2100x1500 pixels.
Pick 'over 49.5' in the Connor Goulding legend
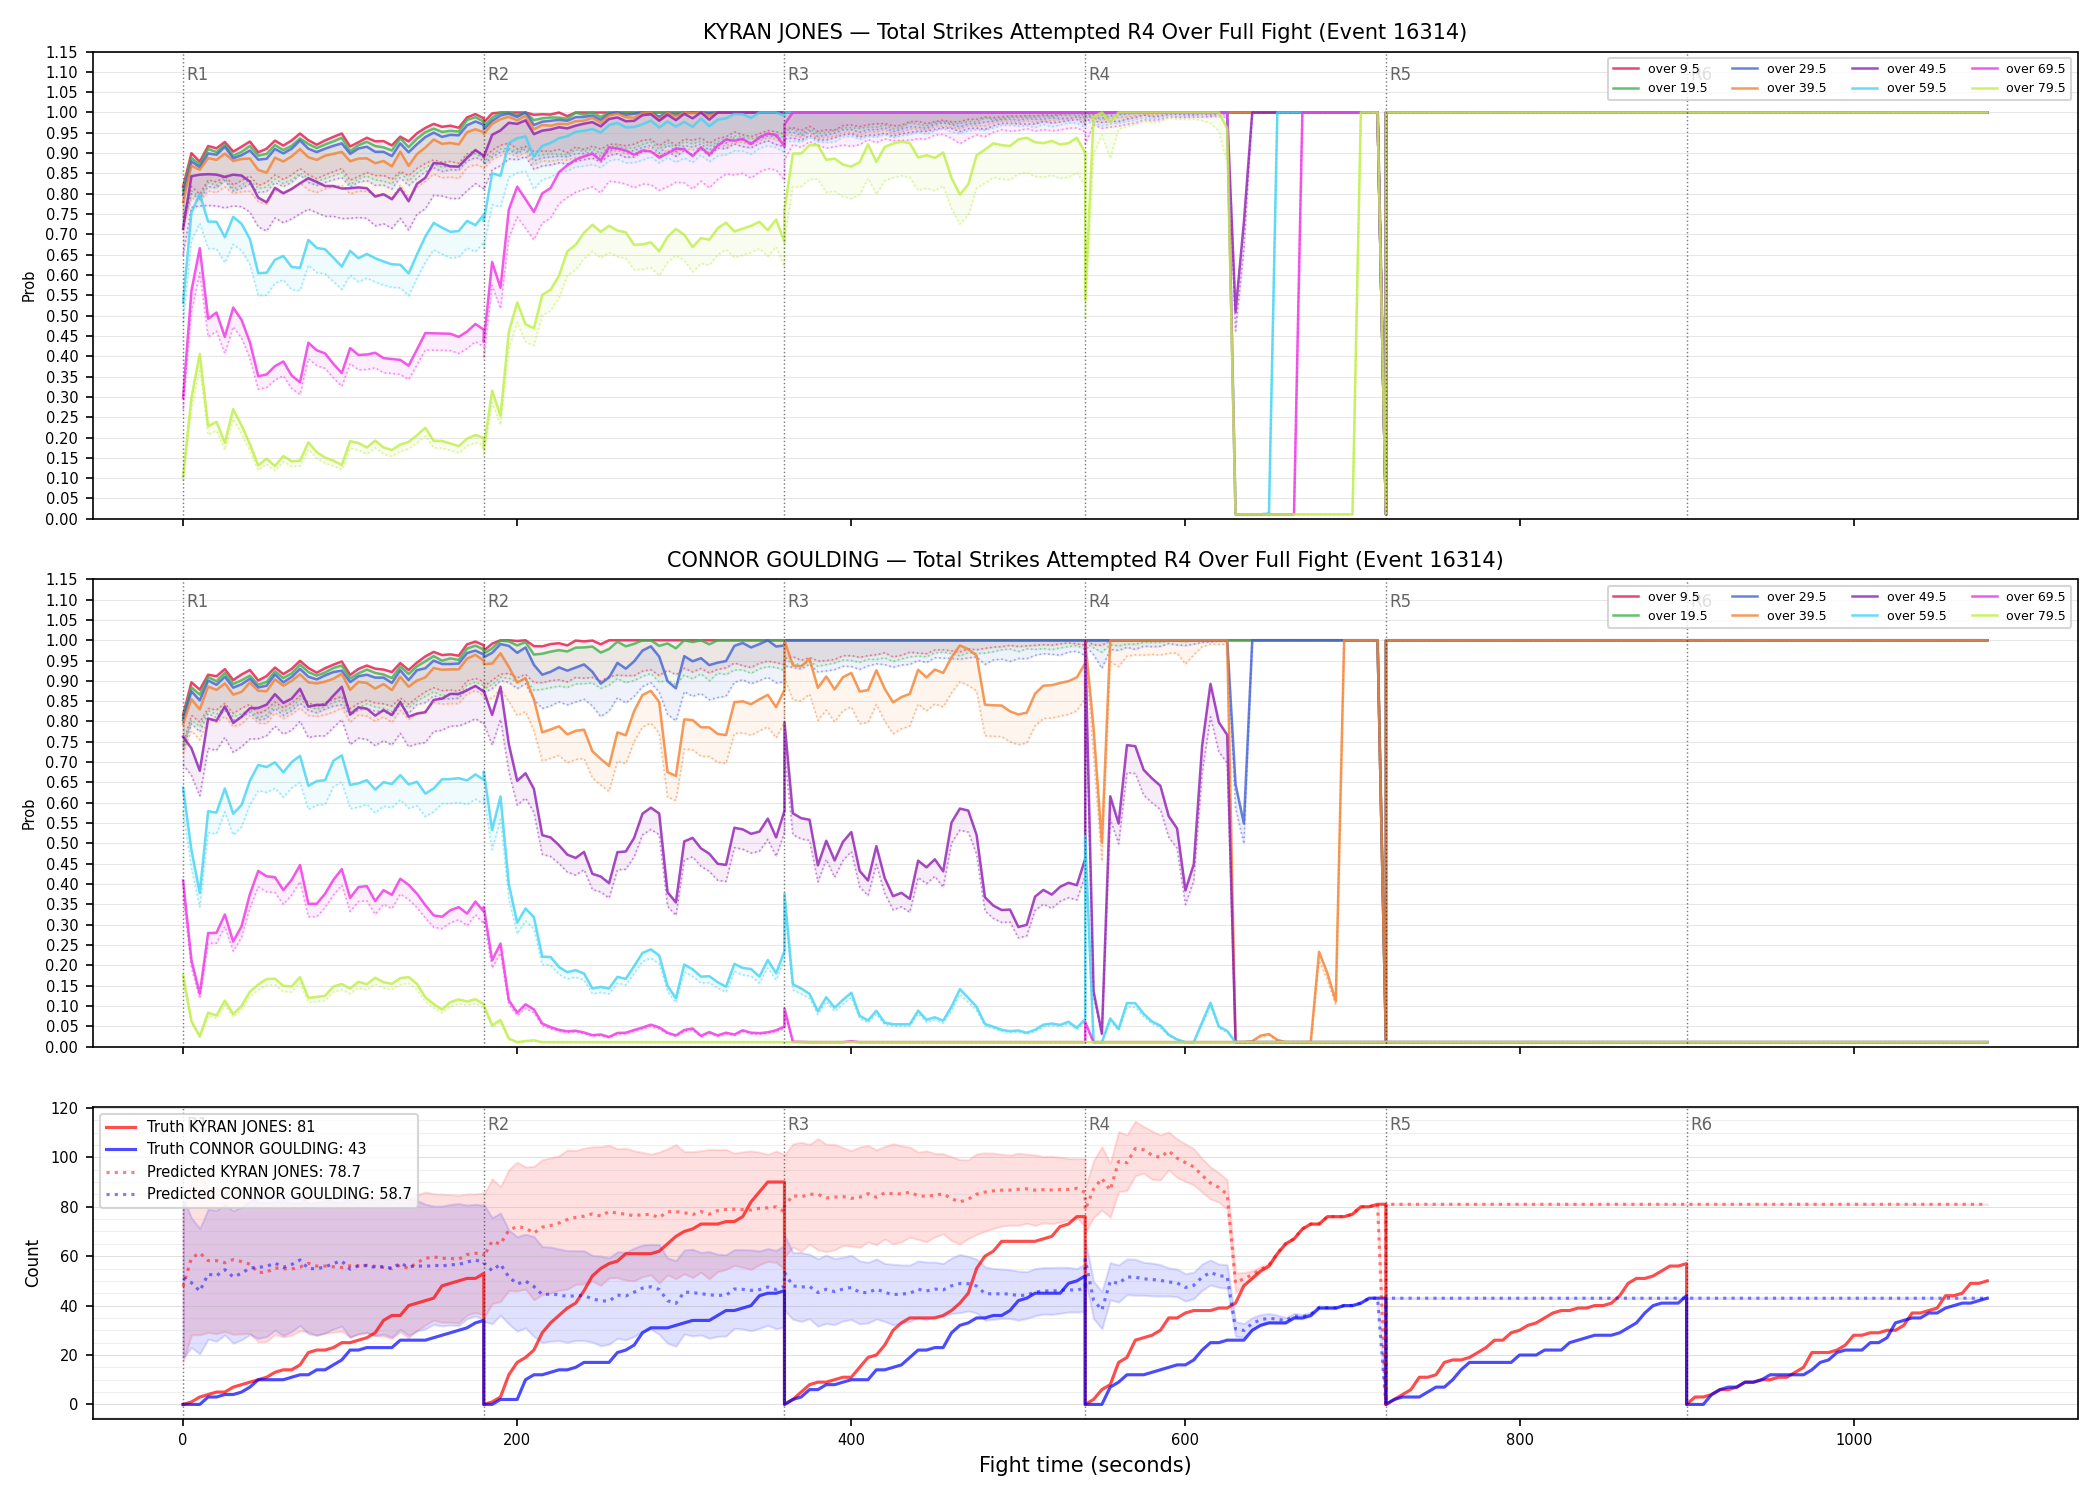coord(1899,597)
